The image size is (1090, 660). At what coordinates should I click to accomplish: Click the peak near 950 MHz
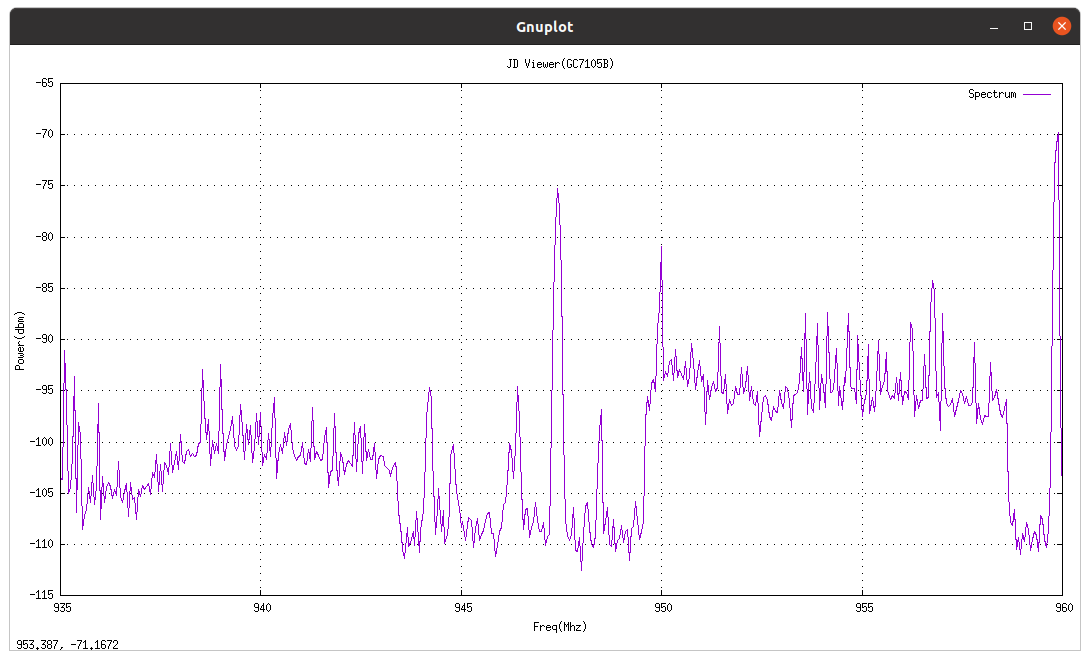click(x=660, y=247)
